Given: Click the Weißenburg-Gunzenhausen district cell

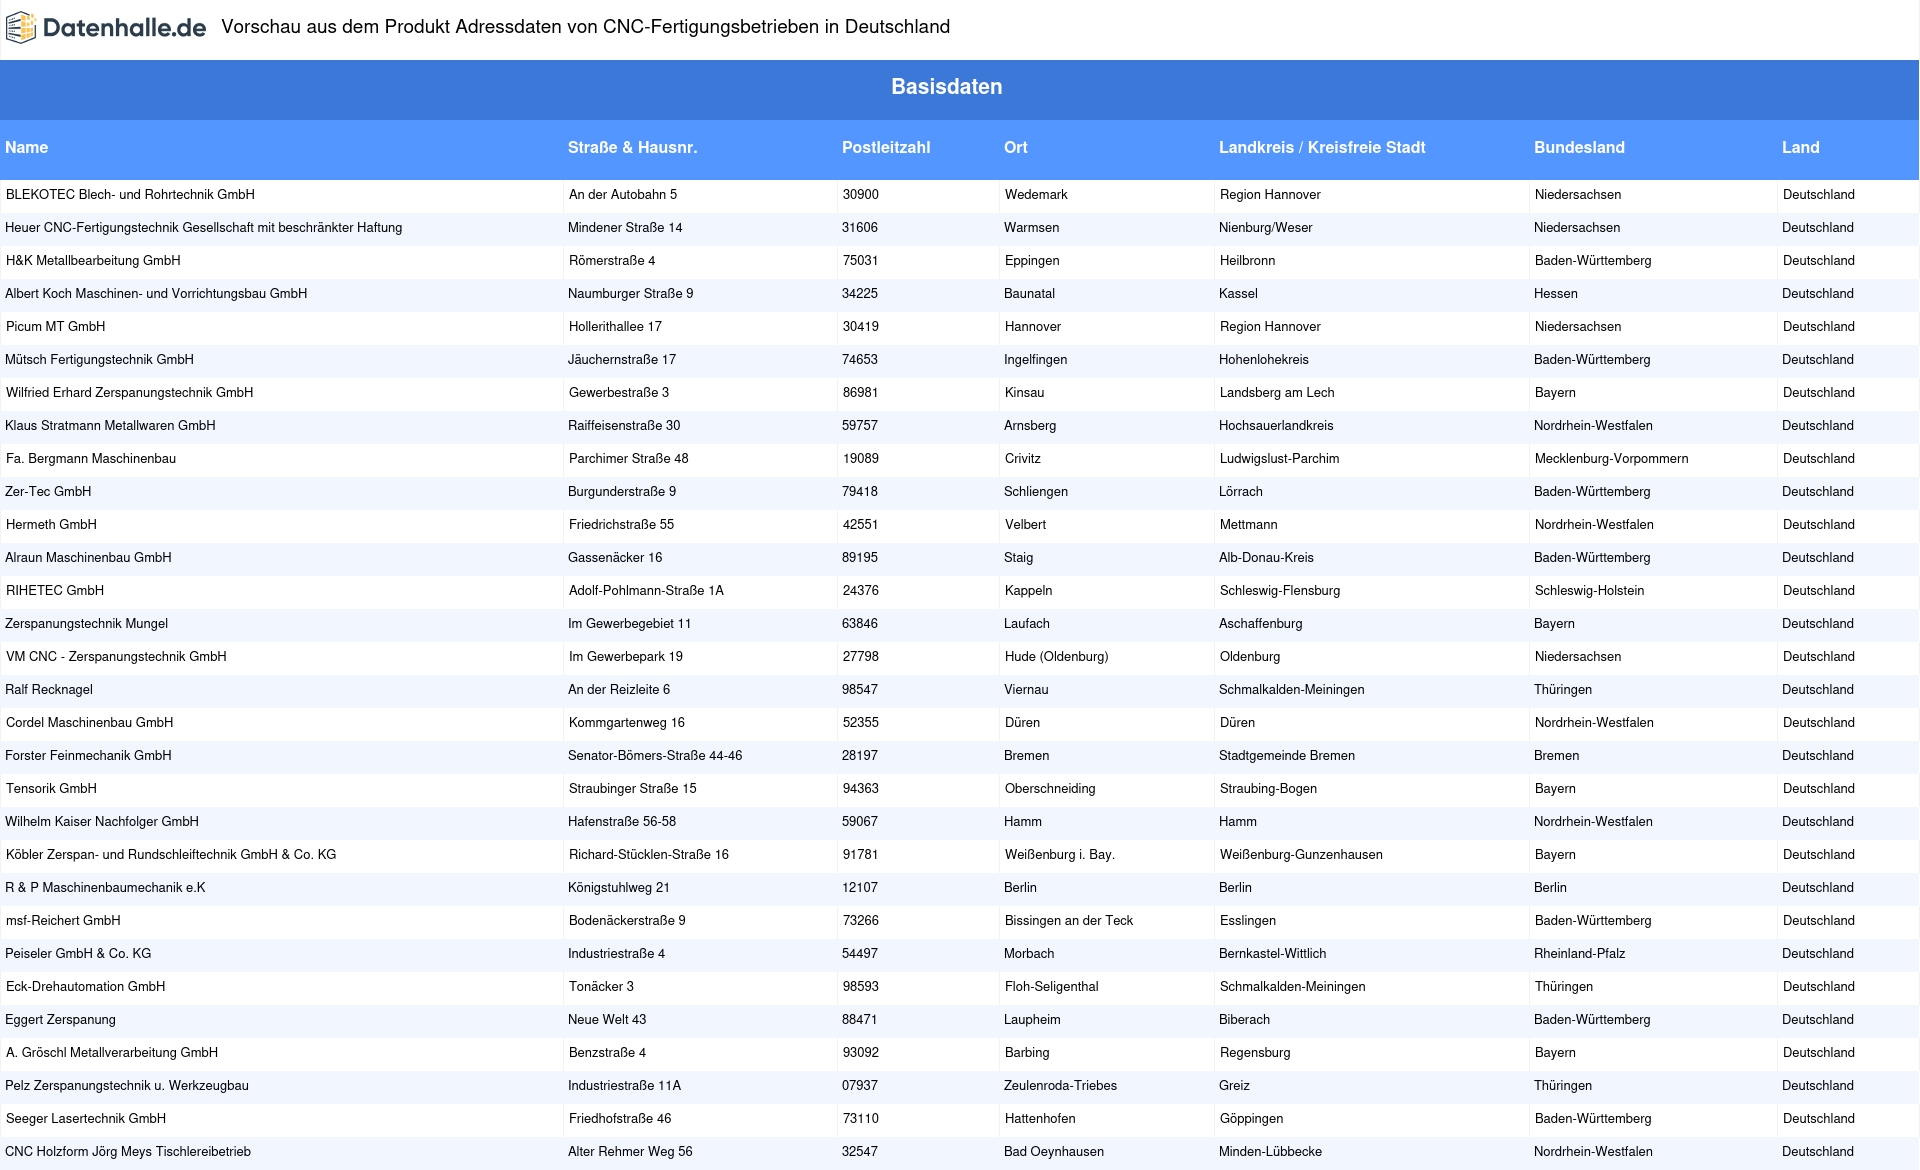Looking at the screenshot, I should tap(1300, 855).
